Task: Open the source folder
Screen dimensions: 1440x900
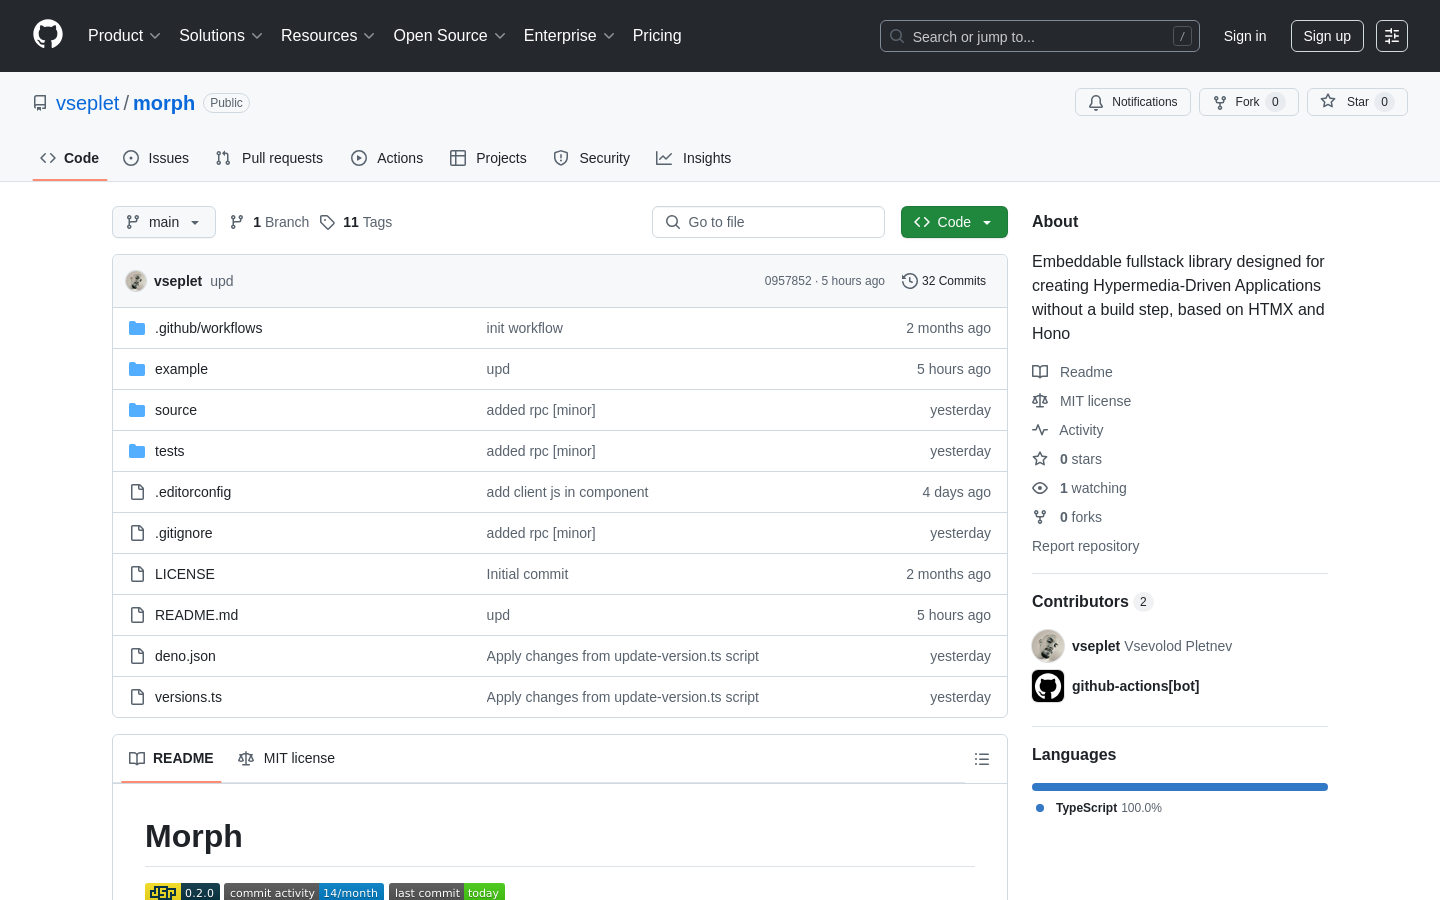Action: pos(176,410)
